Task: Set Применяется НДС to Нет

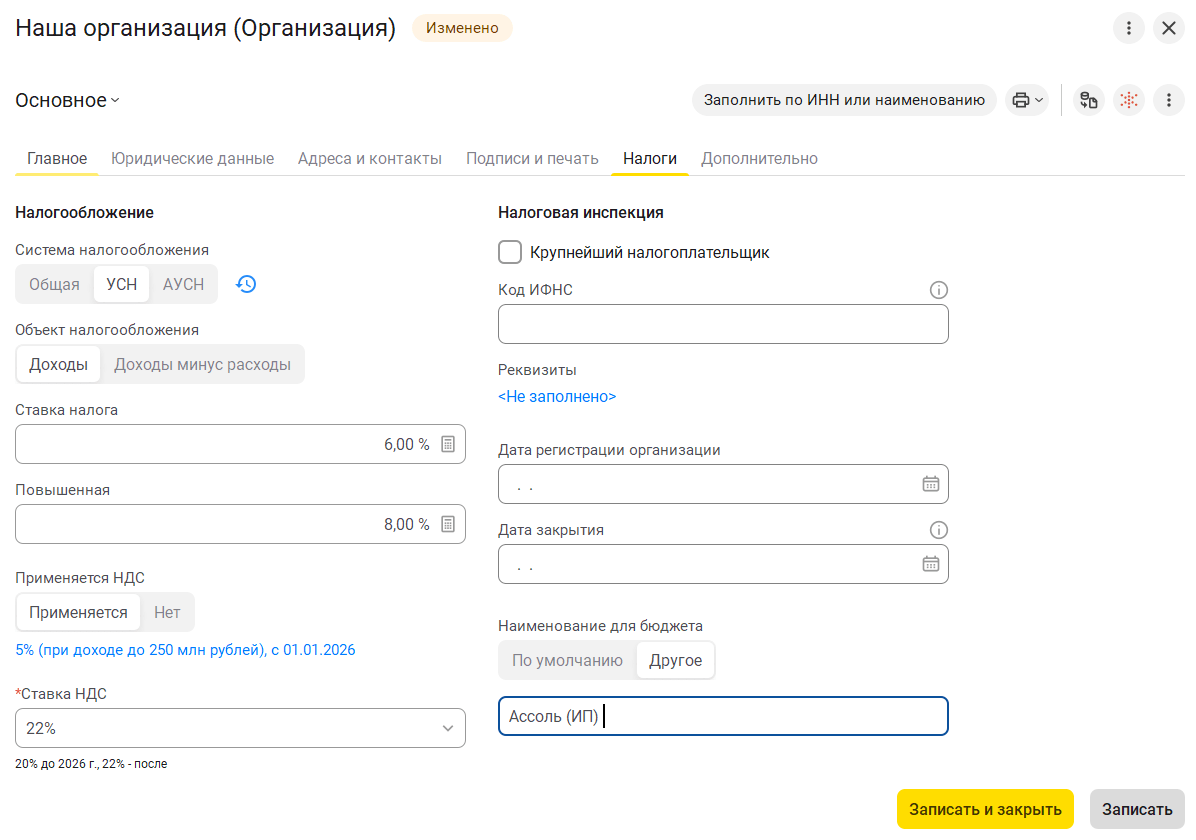Action: (167, 612)
